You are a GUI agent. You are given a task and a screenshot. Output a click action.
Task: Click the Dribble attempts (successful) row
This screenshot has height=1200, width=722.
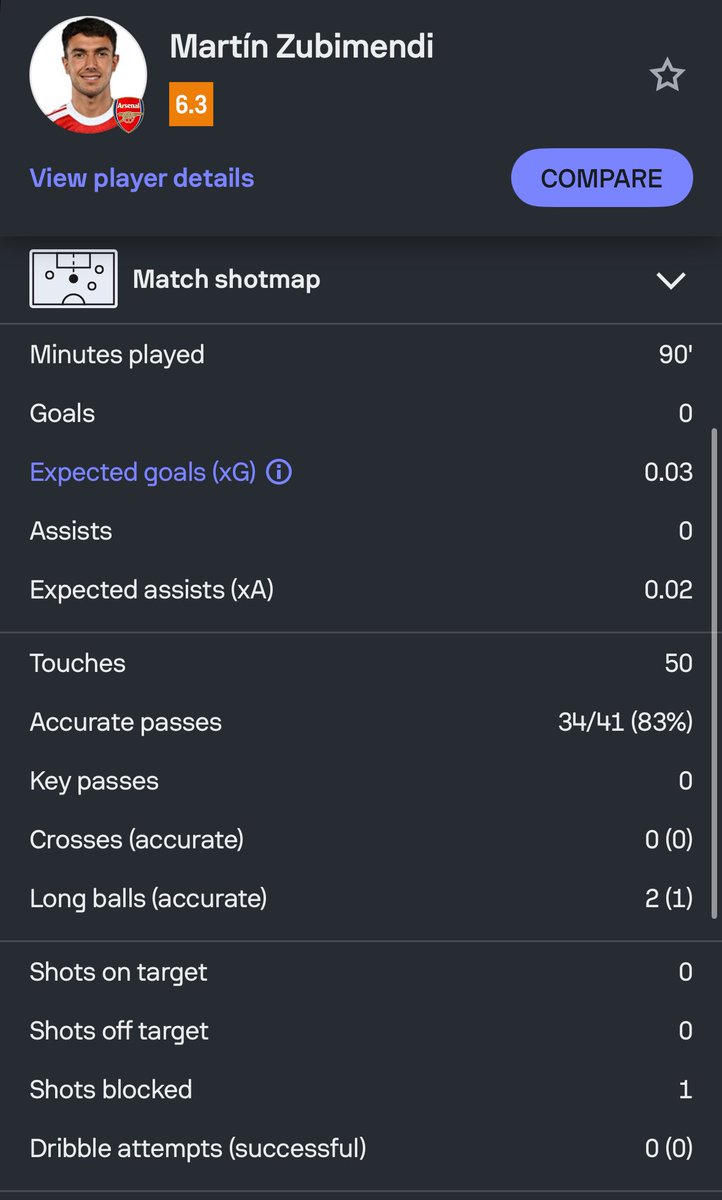click(x=361, y=1148)
